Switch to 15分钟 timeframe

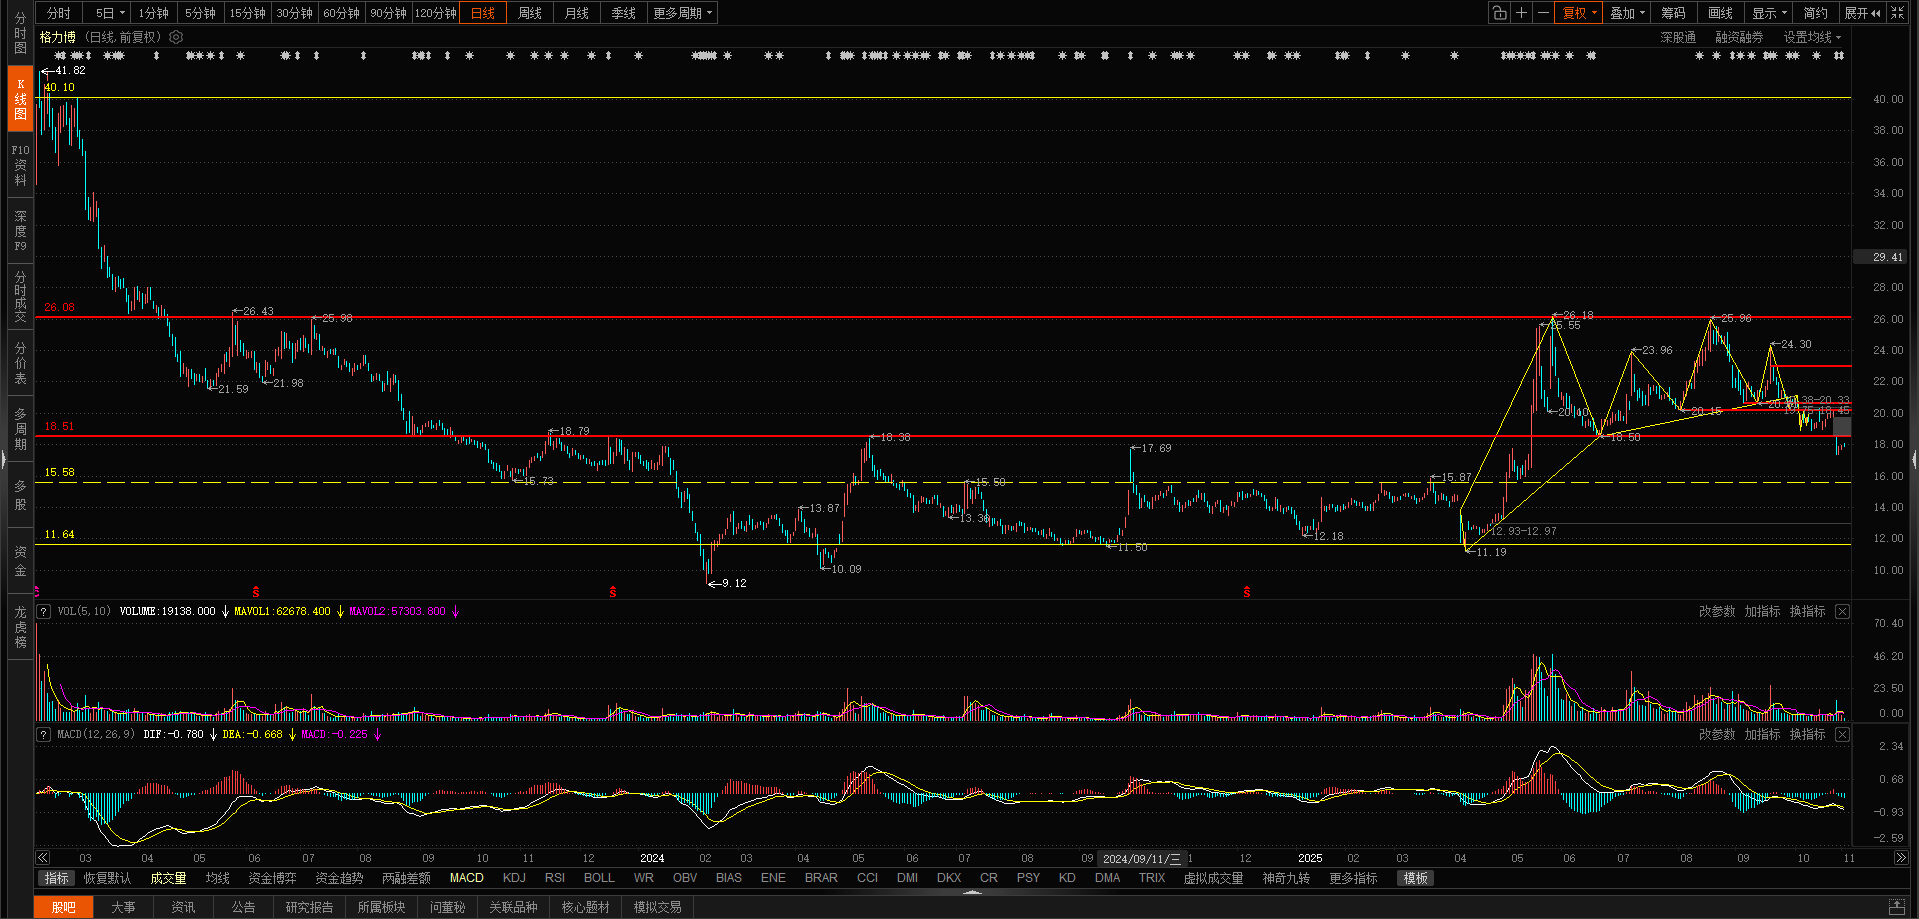pyautogui.click(x=247, y=13)
